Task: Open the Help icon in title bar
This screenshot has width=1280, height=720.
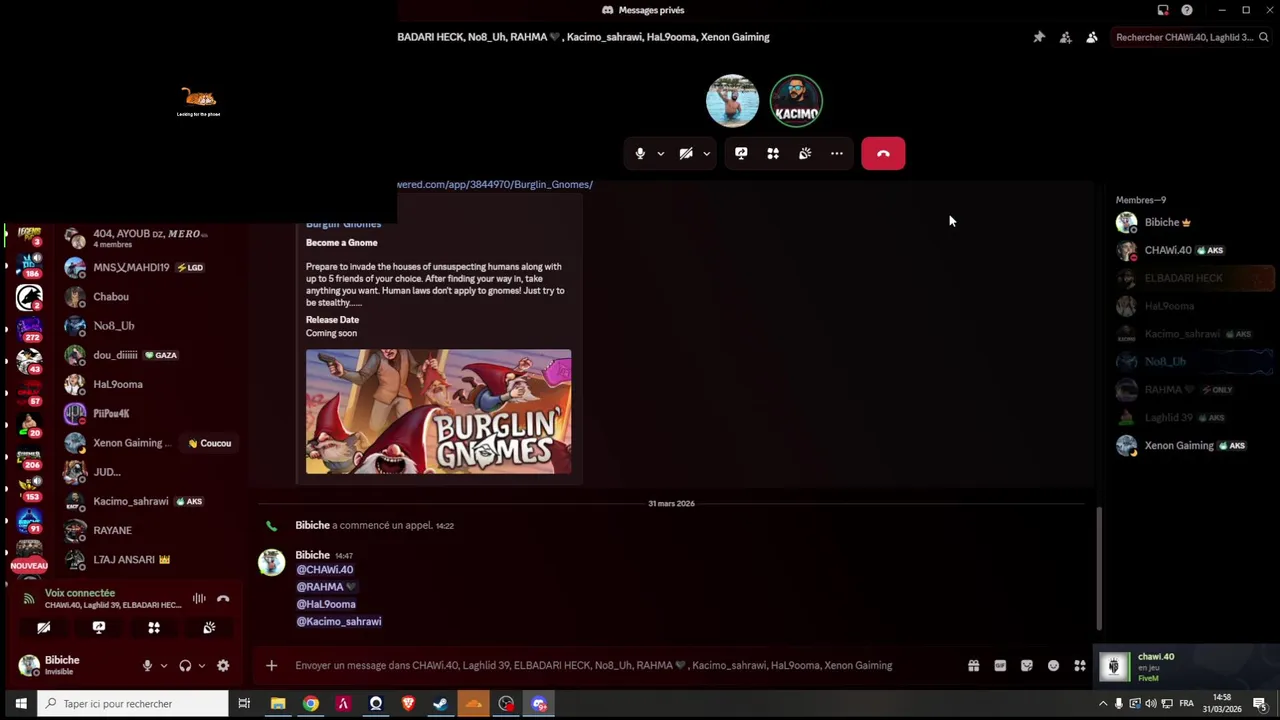Action: pos(1187,10)
